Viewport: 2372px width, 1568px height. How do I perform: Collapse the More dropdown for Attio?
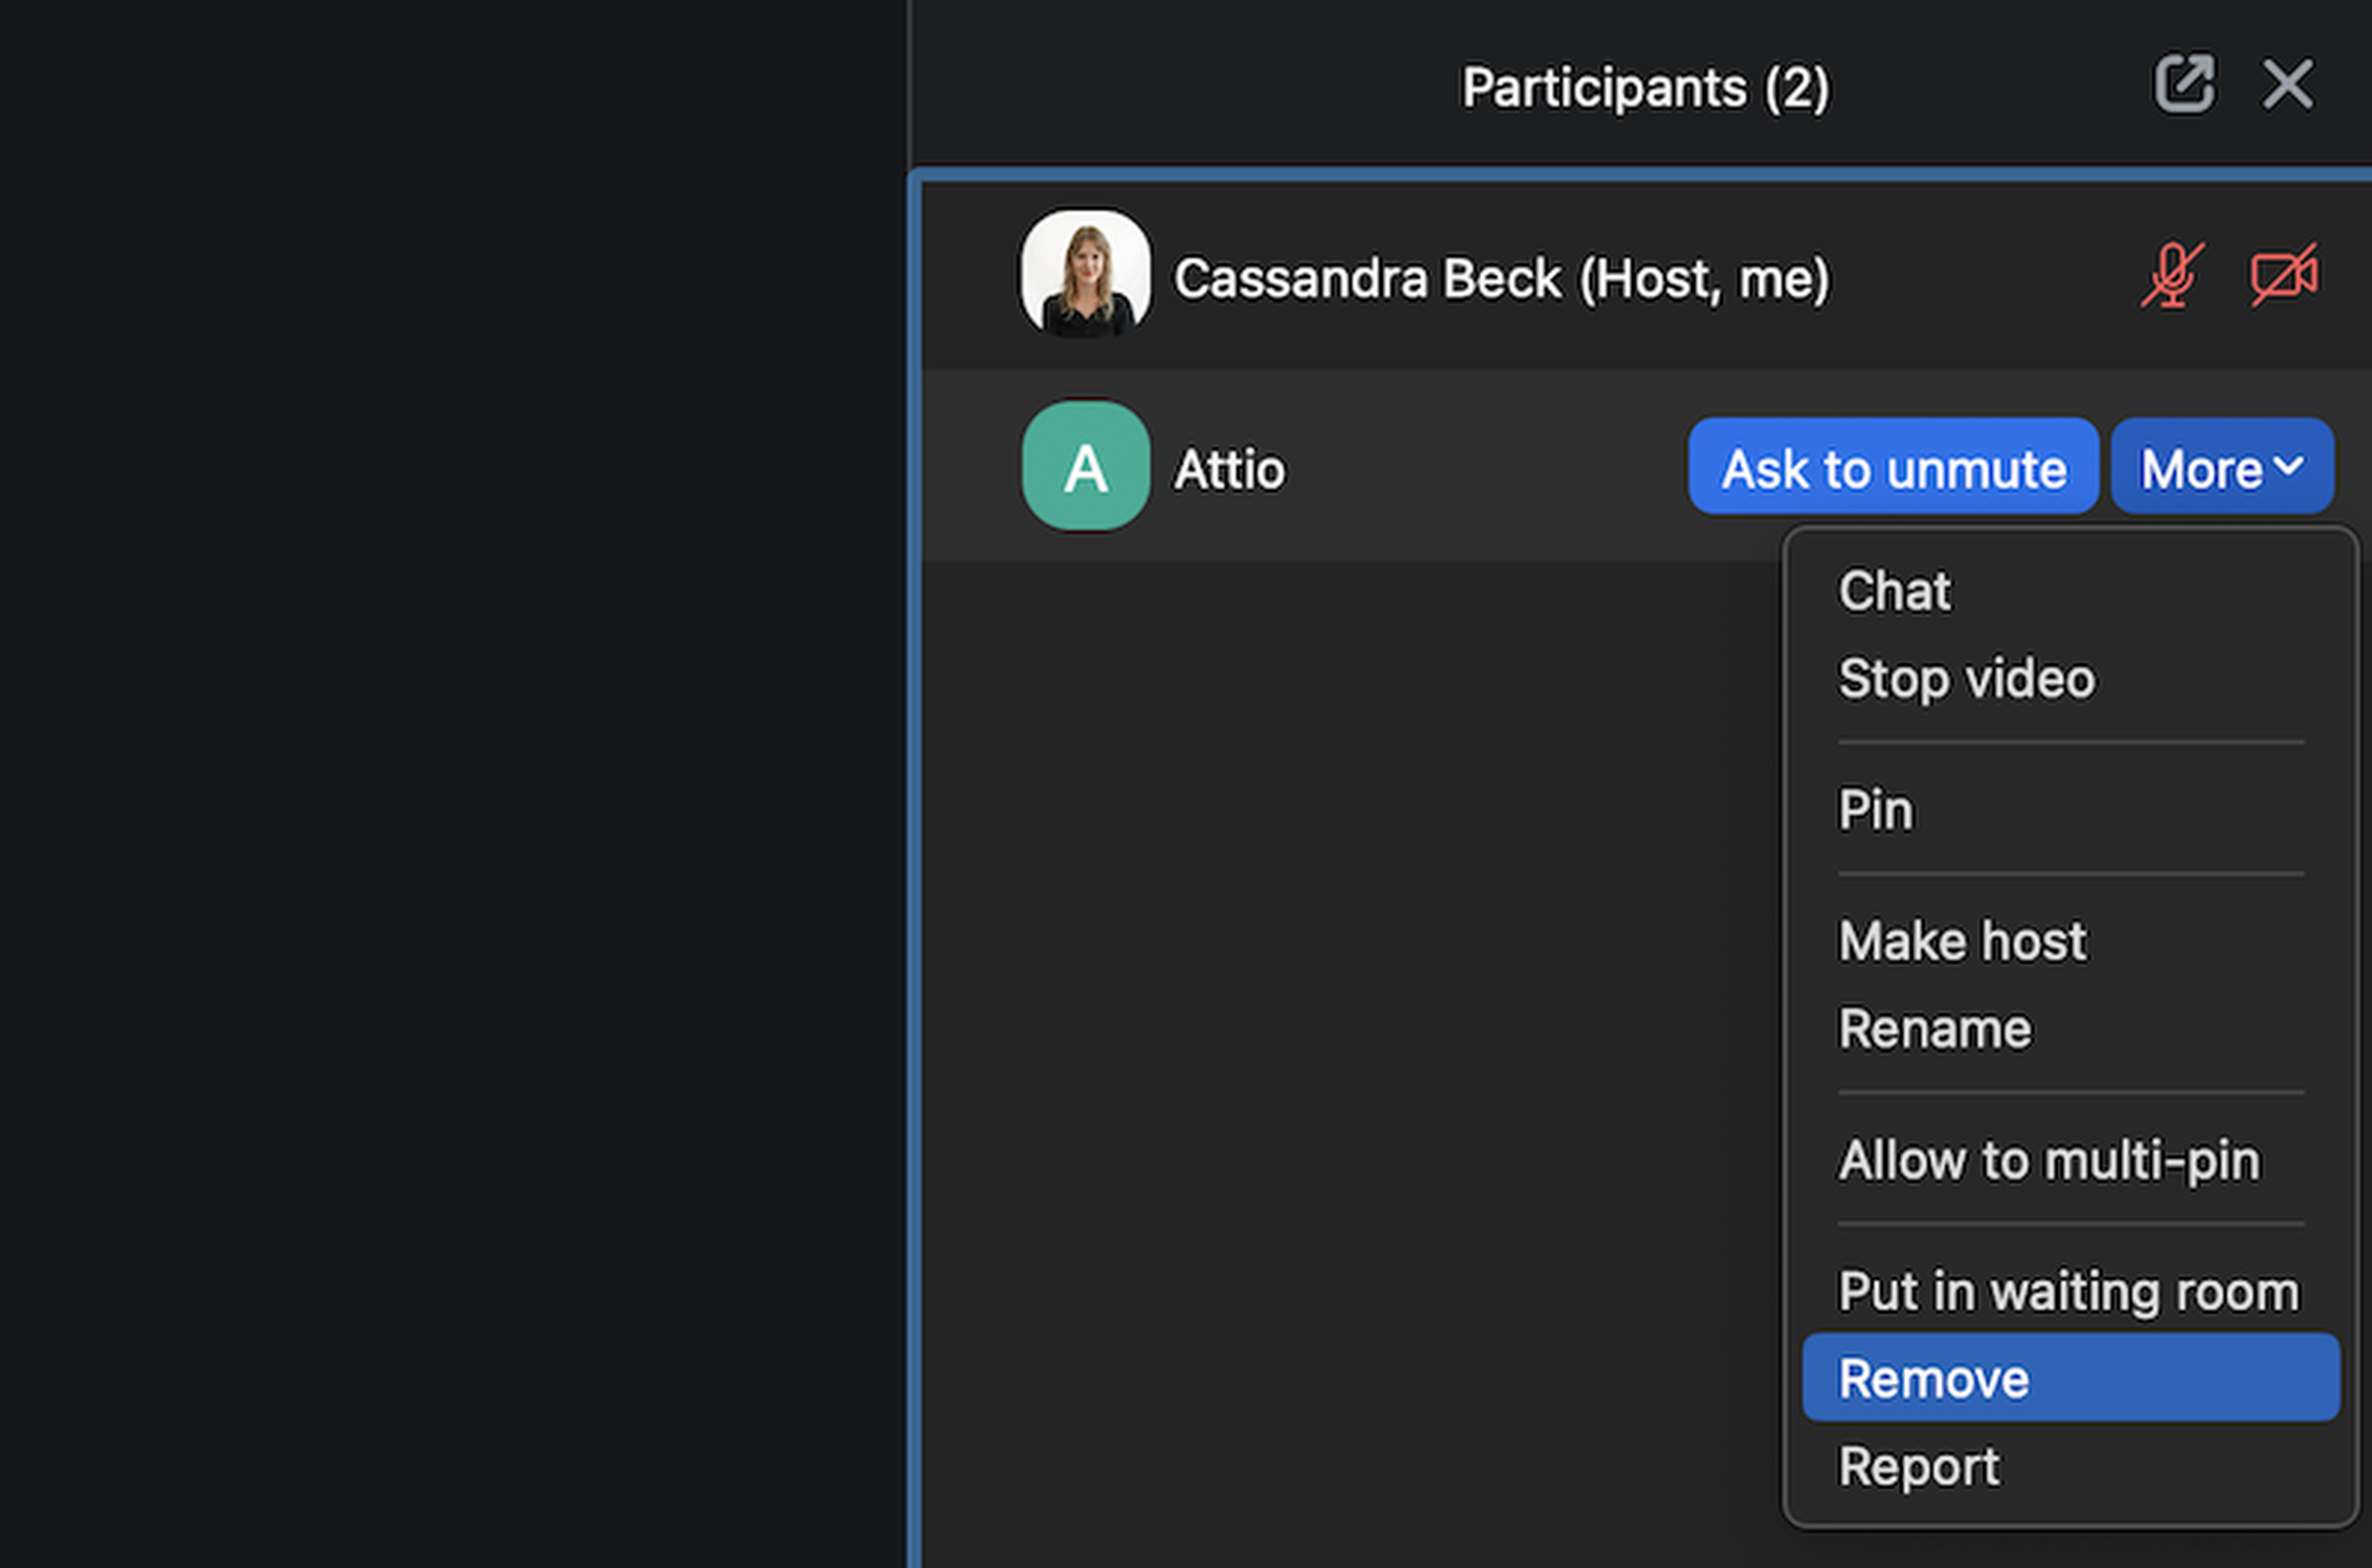click(x=2222, y=467)
